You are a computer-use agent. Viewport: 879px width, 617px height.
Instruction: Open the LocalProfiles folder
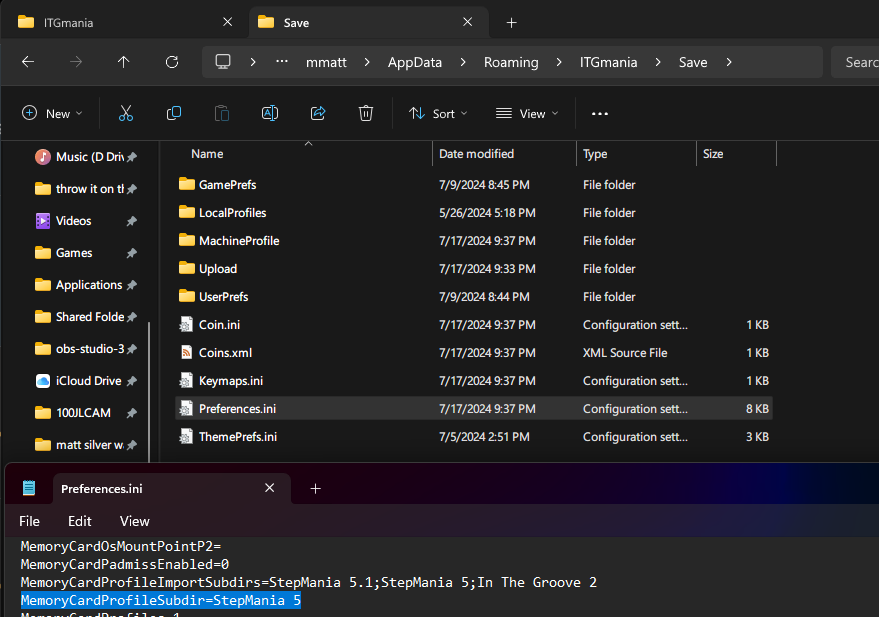click(x=232, y=213)
